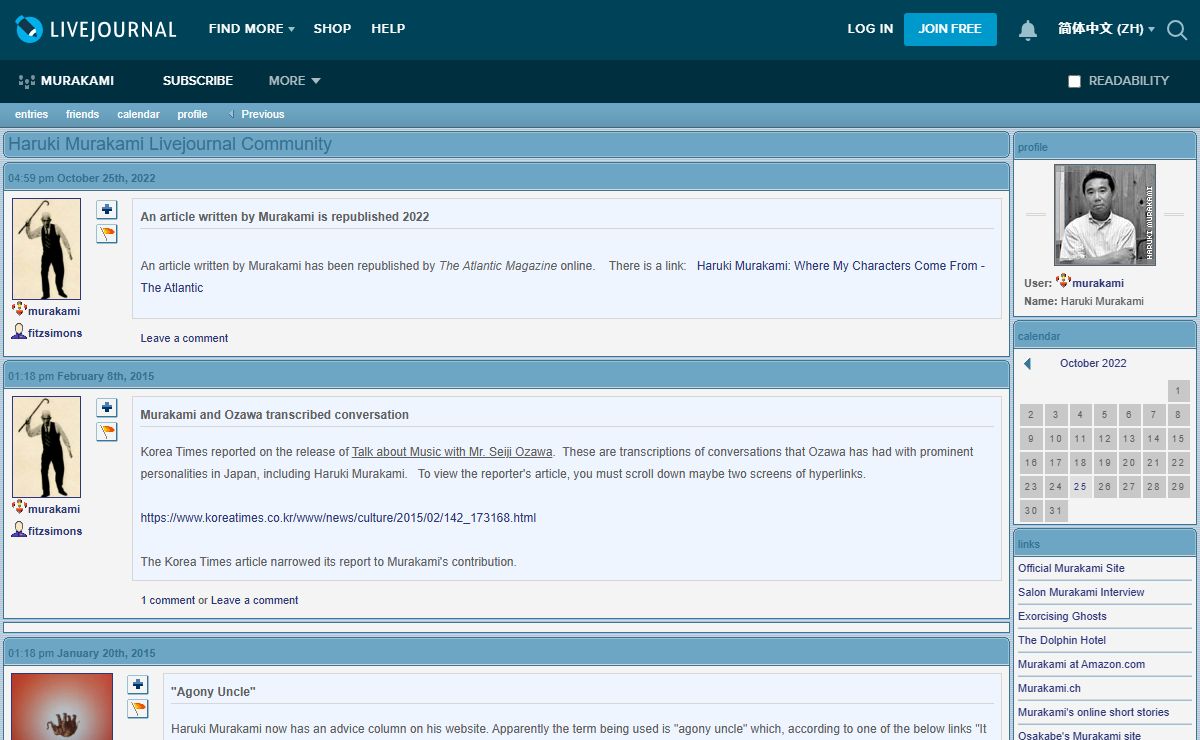
Task: Open Talk about Music with Mr. Seiji Ozawa link
Action: pos(452,452)
